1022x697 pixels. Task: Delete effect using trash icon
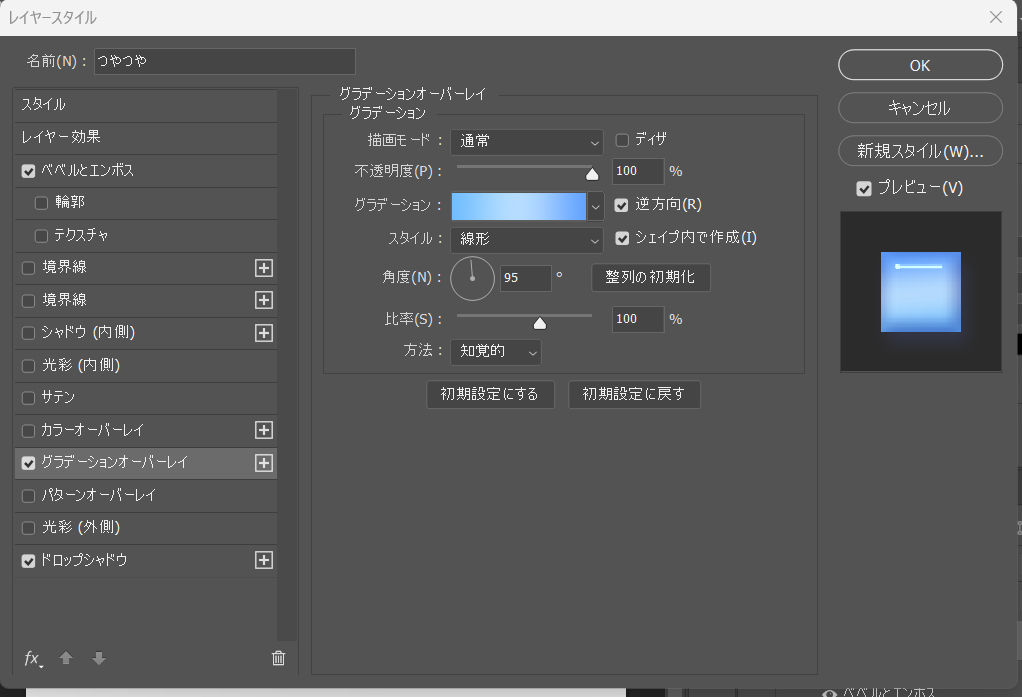(278, 658)
